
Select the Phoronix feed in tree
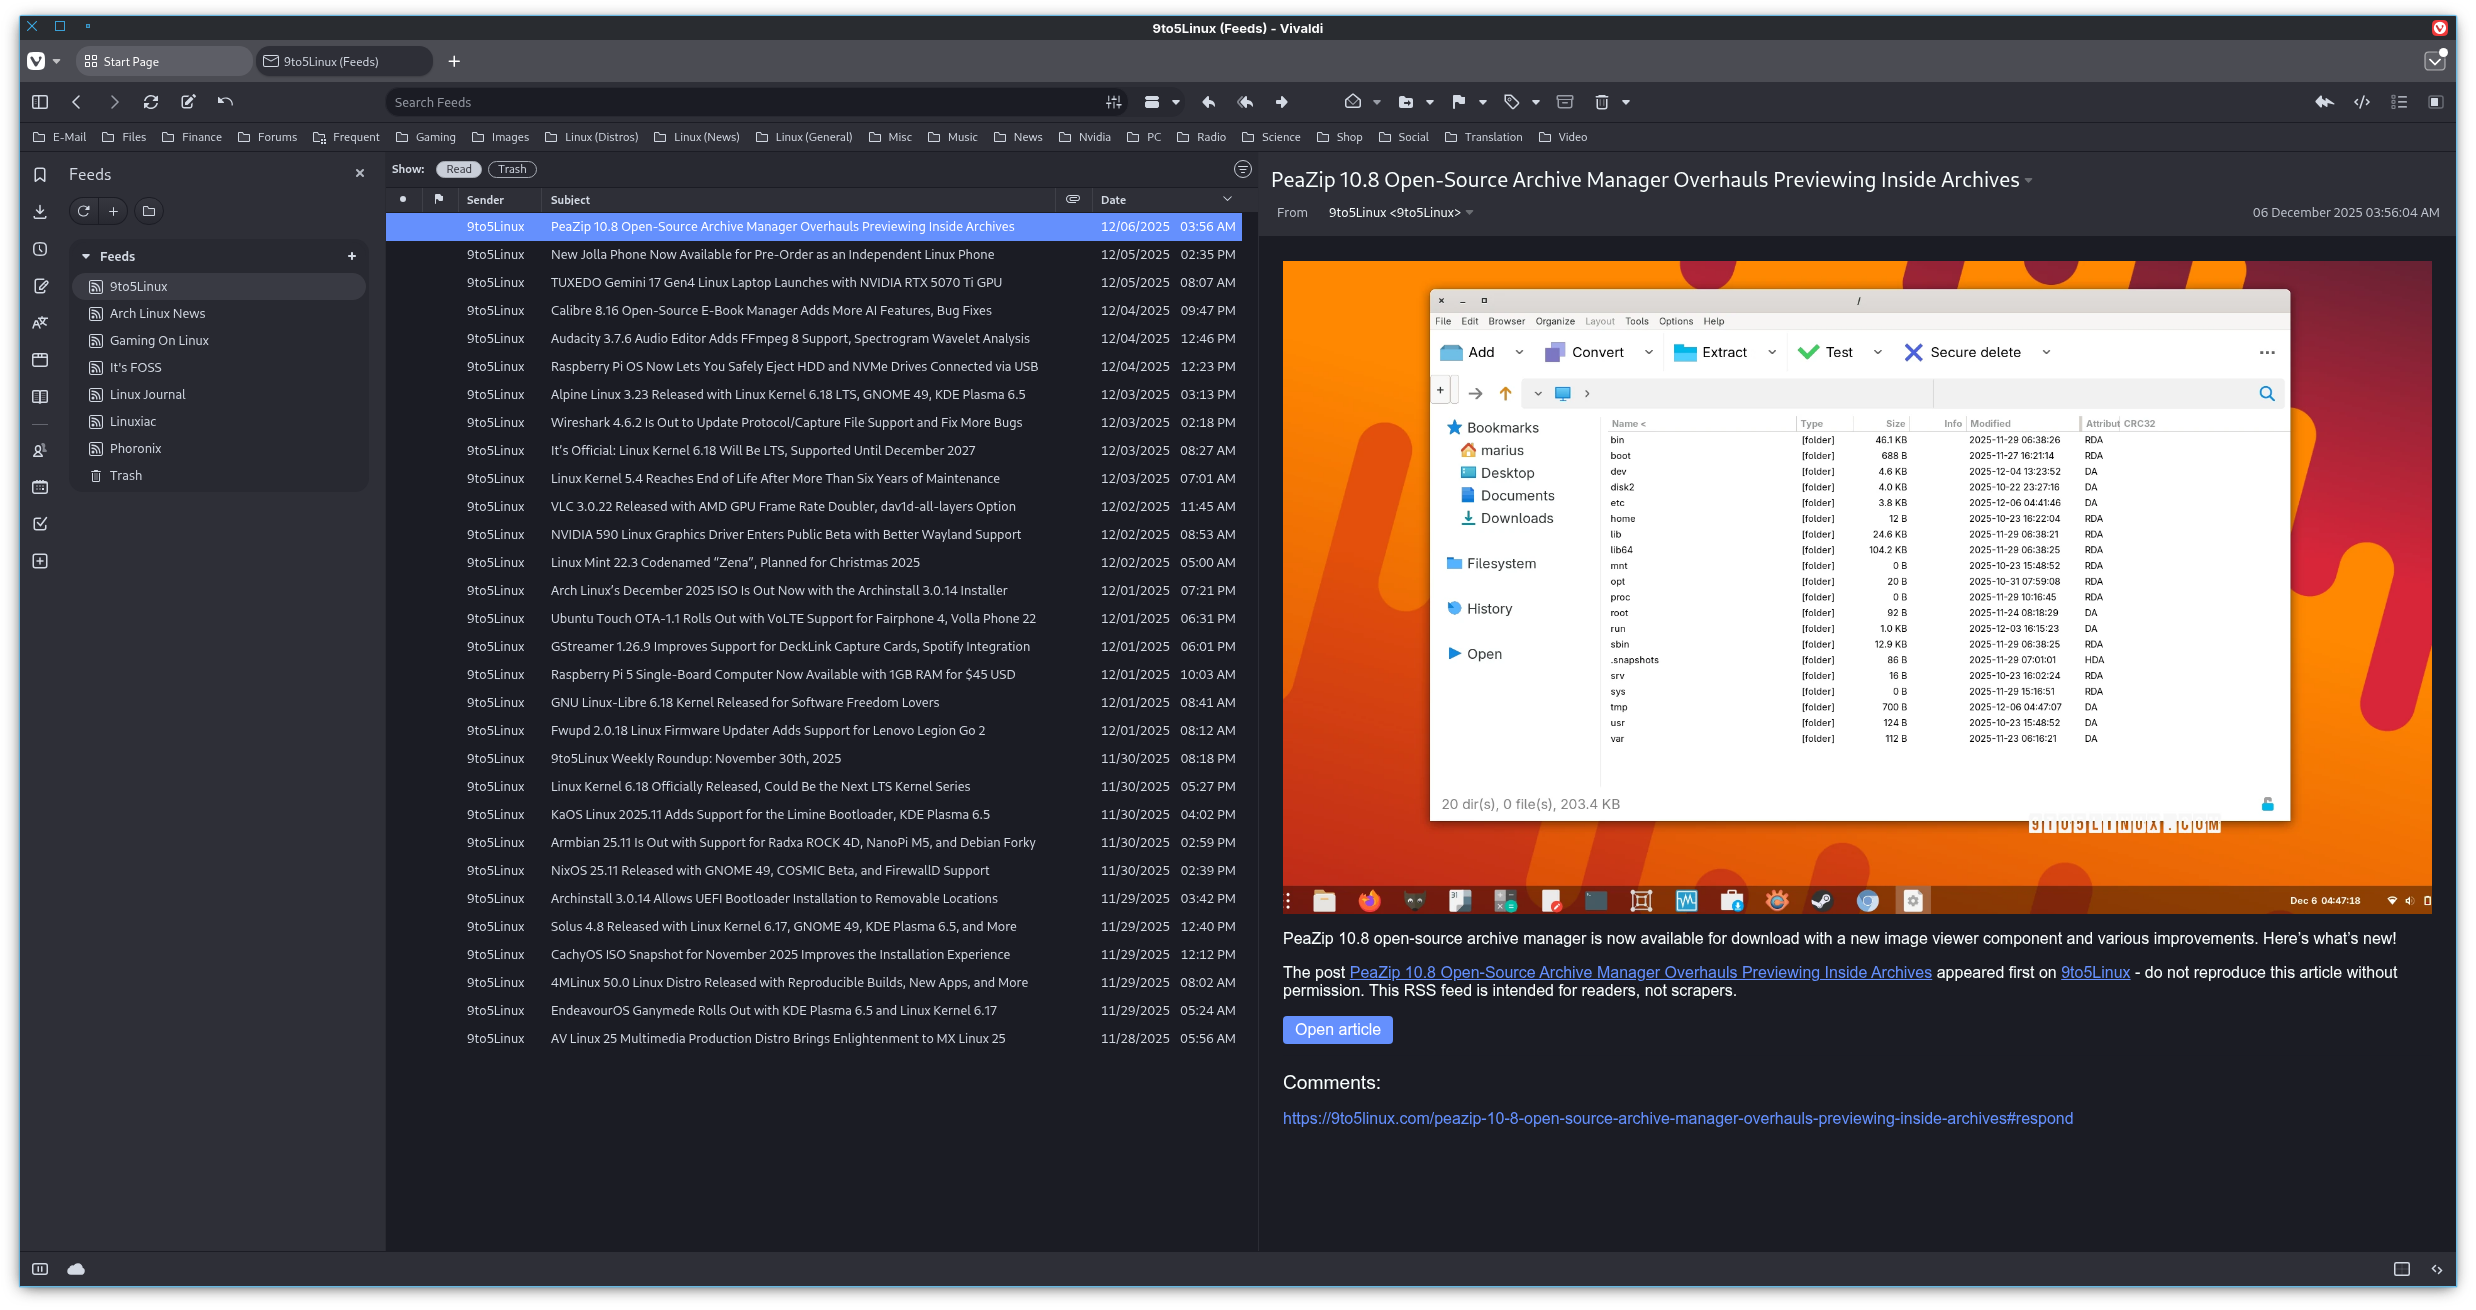pos(135,449)
